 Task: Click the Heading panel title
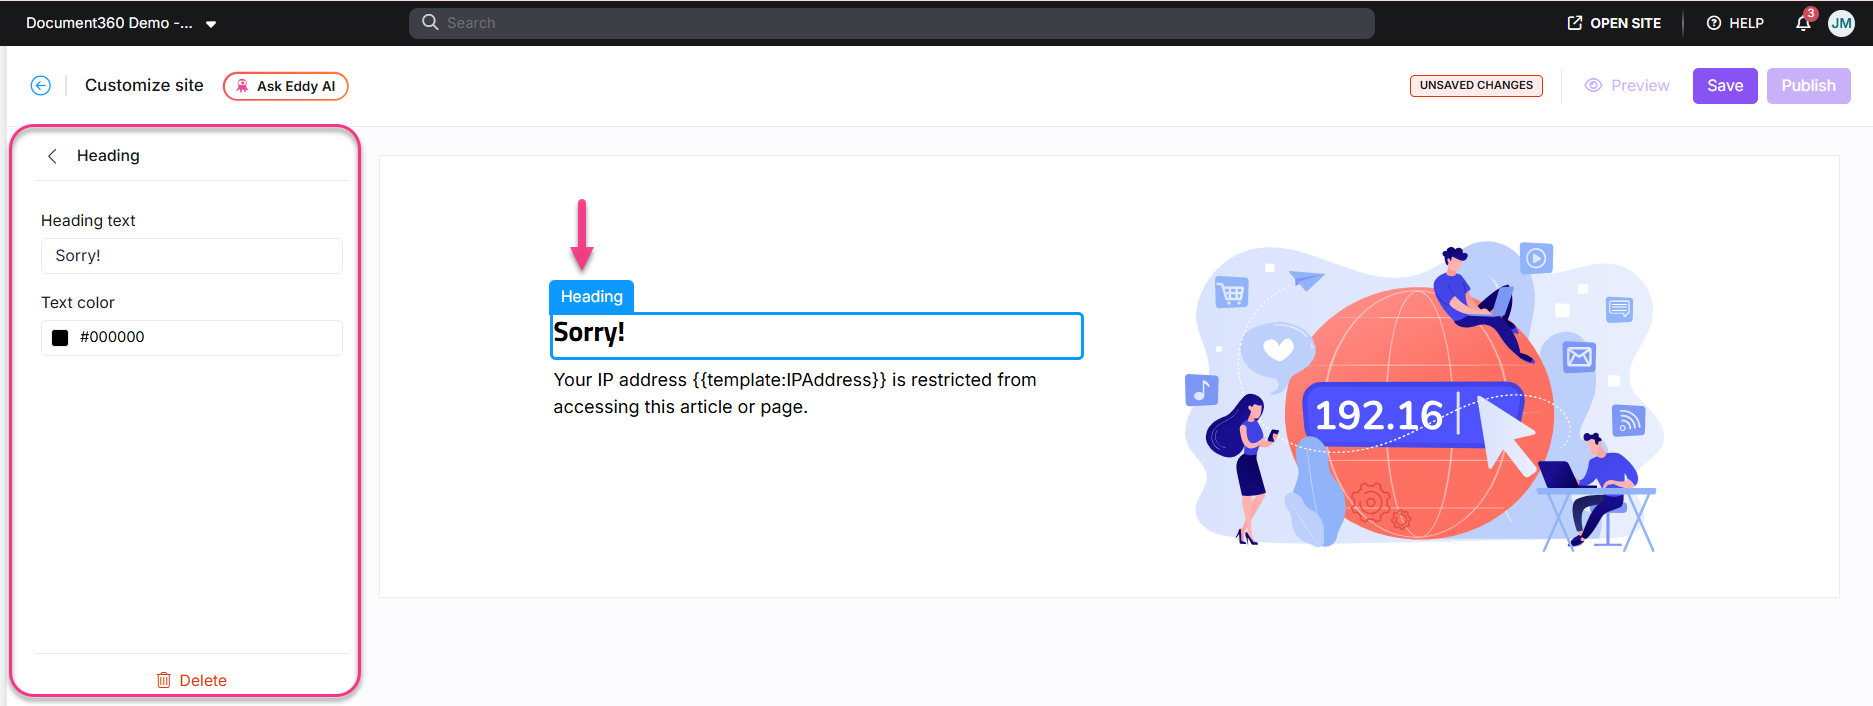coord(108,156)
